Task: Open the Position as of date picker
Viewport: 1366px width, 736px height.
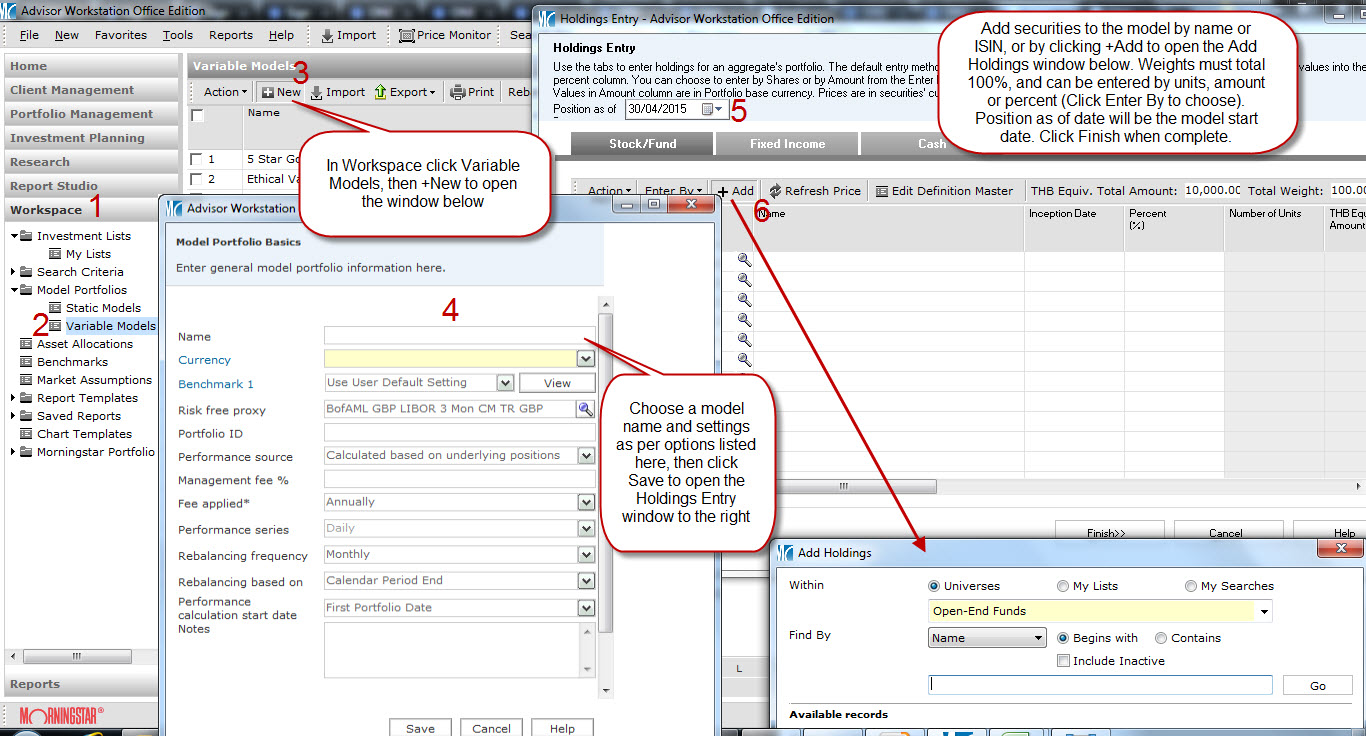Action: click(x=713, y=109)
